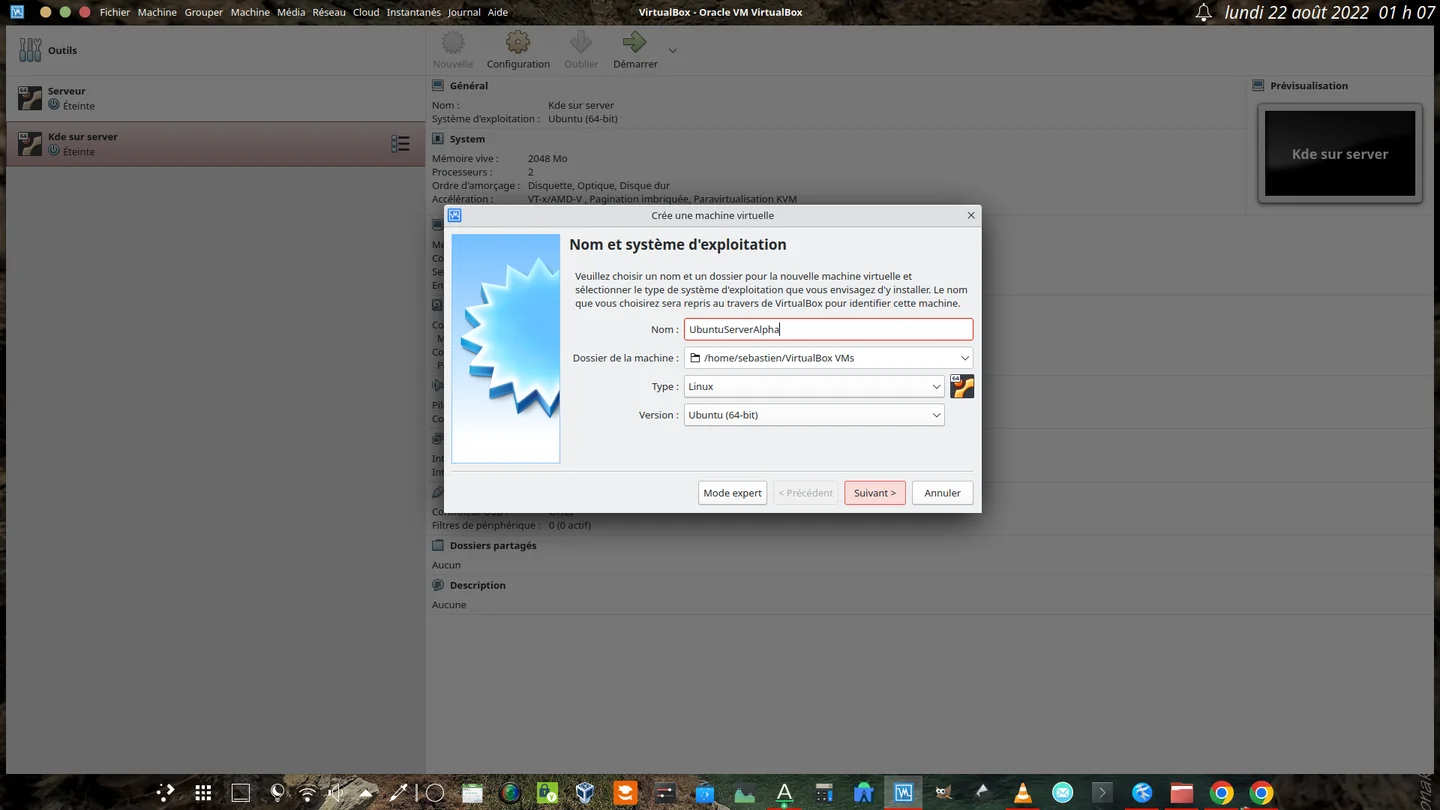Click the Configuration gear icon
The width and height of the screenshot is (1440, 810).
[x=518, y=42]
